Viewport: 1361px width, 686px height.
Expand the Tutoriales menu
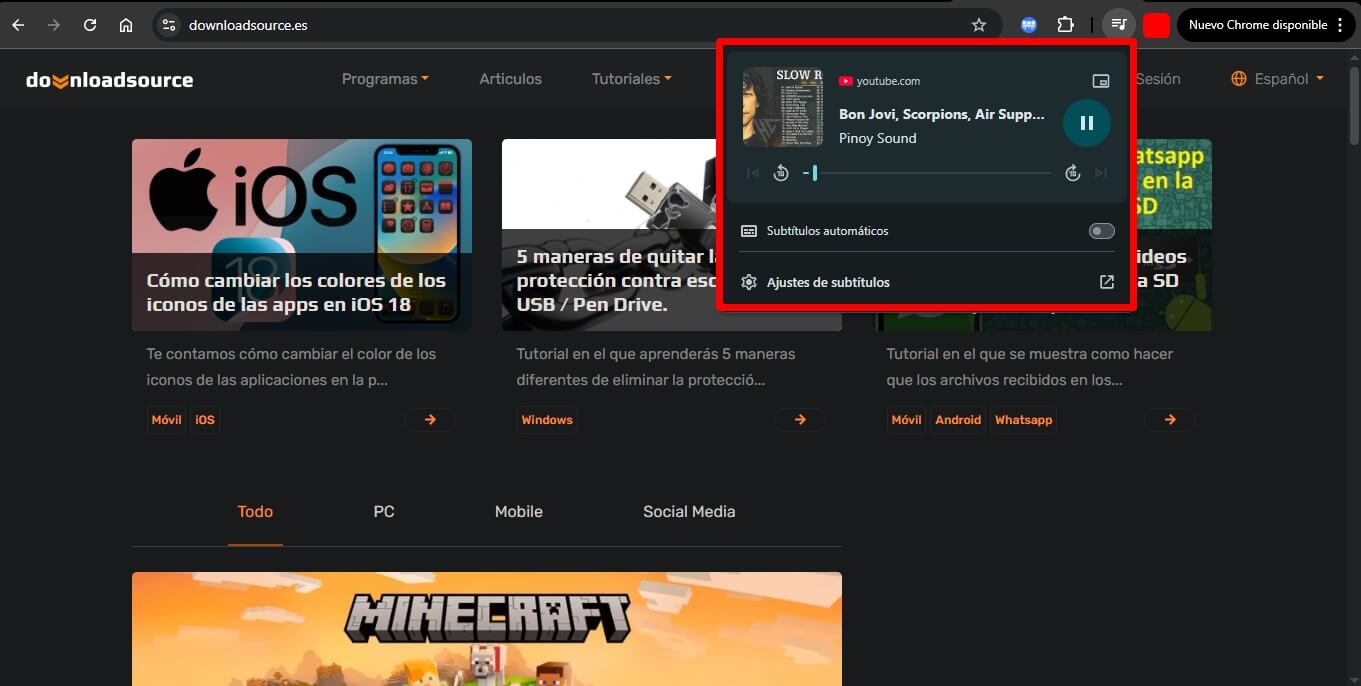pyautogui.click(x=631, y=79)
